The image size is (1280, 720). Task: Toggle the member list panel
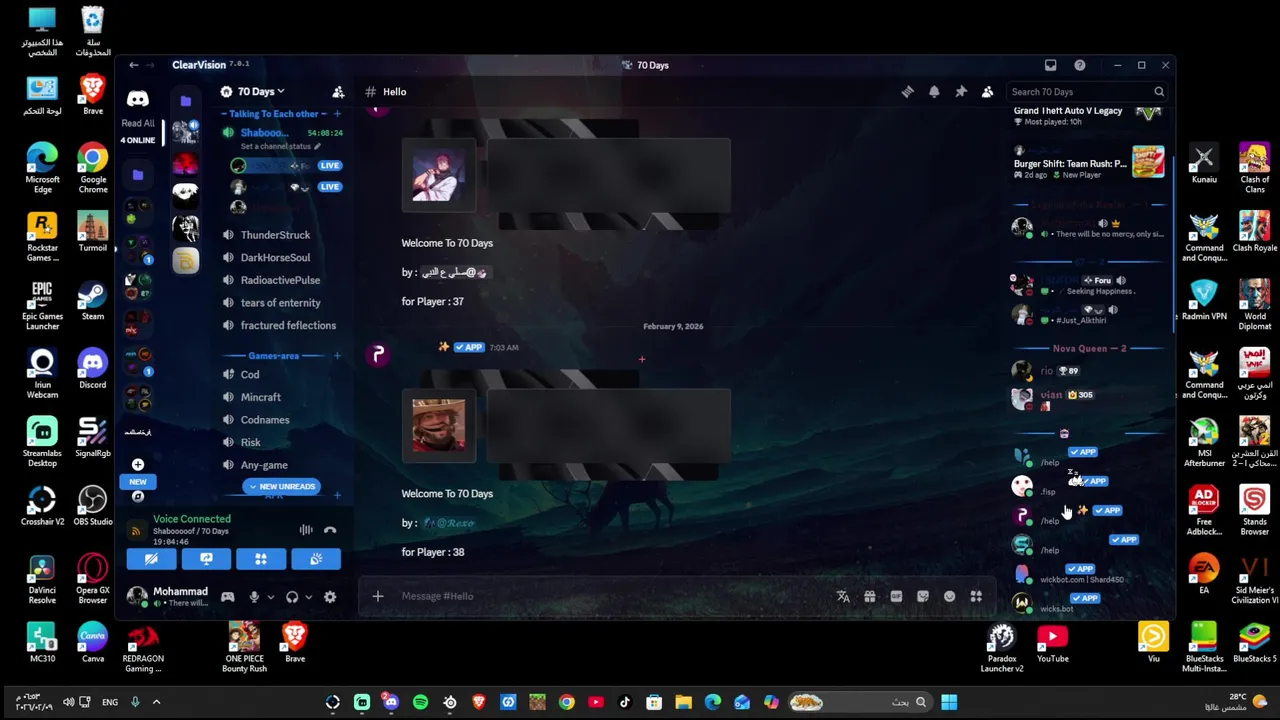[987, 92]
